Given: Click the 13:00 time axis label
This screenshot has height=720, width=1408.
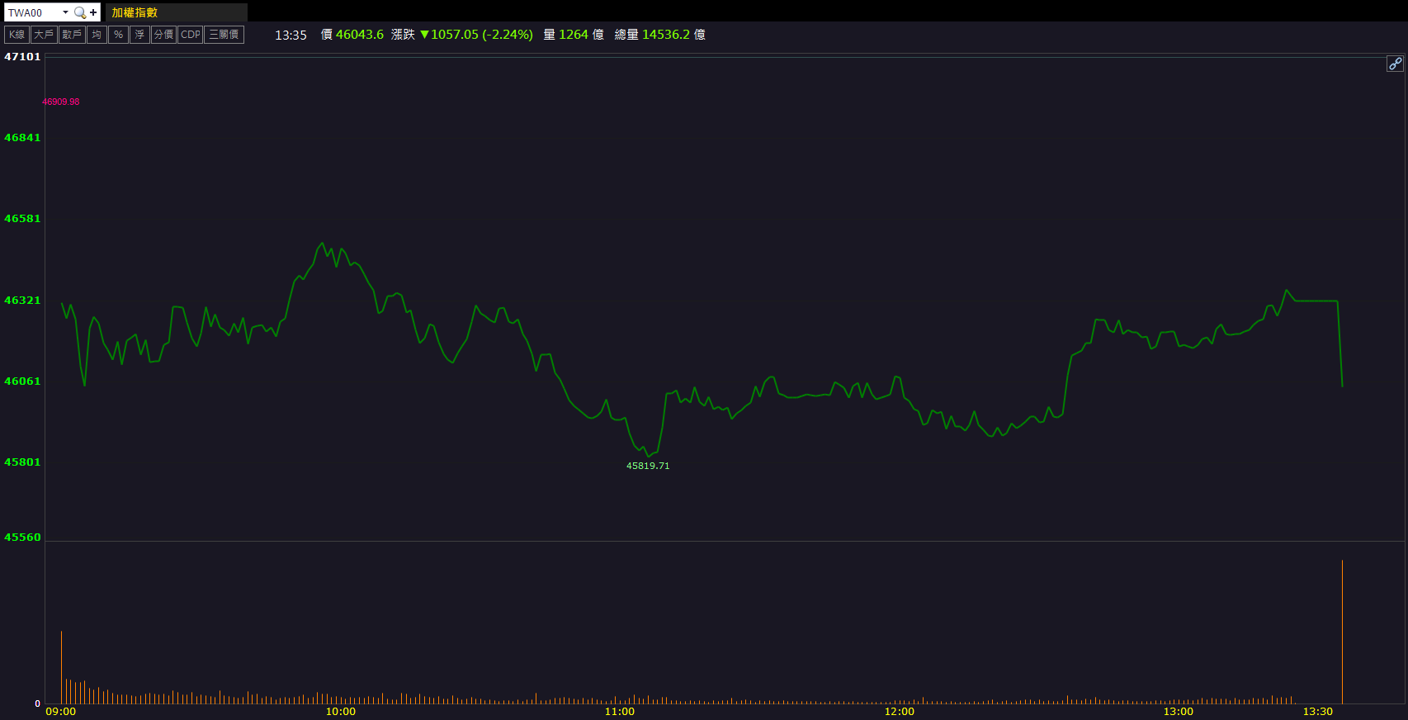Looking at the screenshot, I should point(1178,712).
